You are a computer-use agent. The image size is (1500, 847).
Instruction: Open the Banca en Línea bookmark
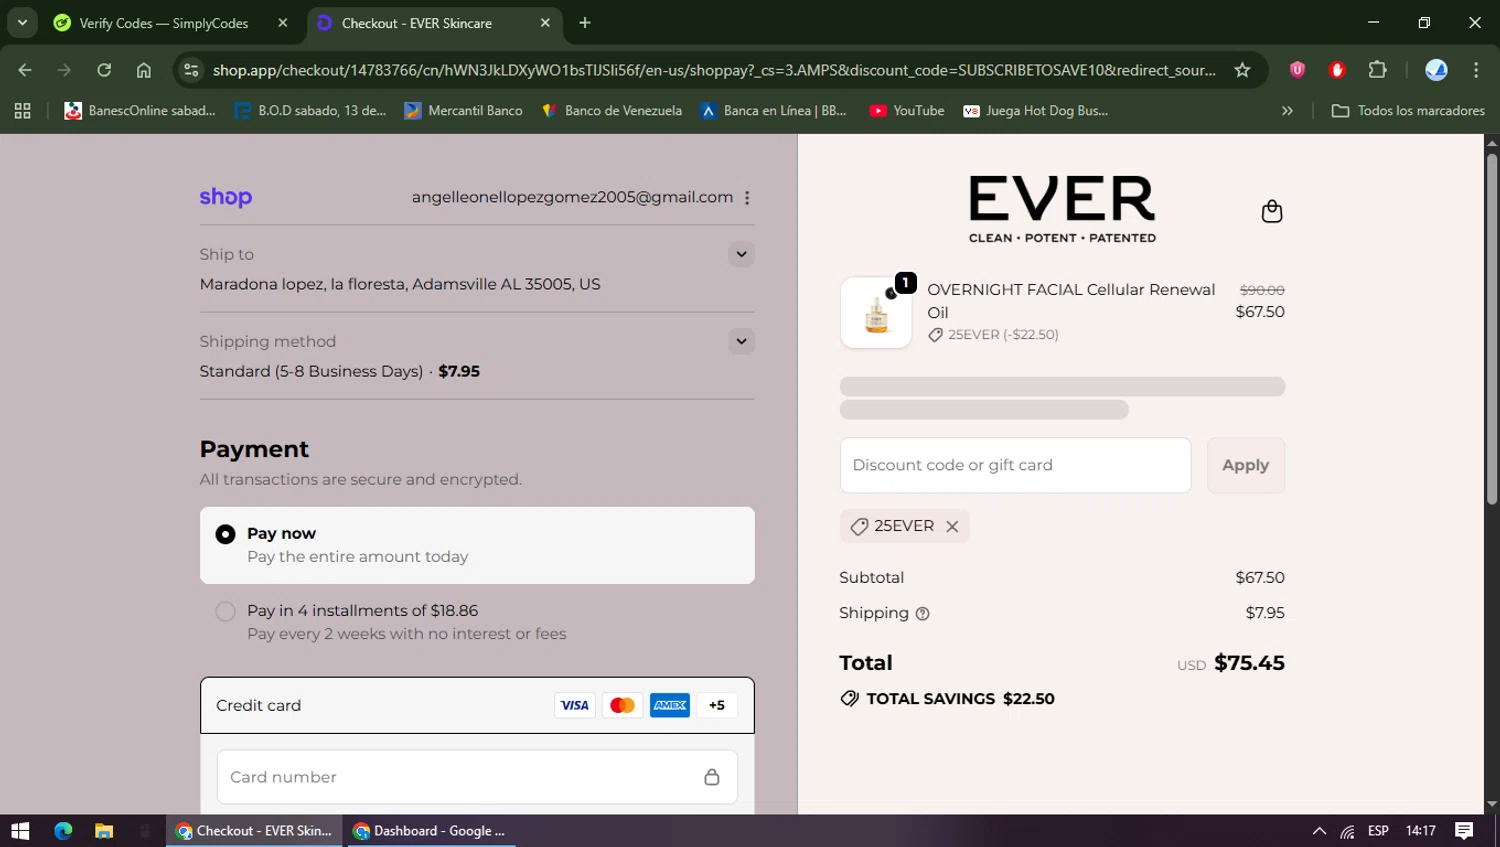[x=773, y=111]
